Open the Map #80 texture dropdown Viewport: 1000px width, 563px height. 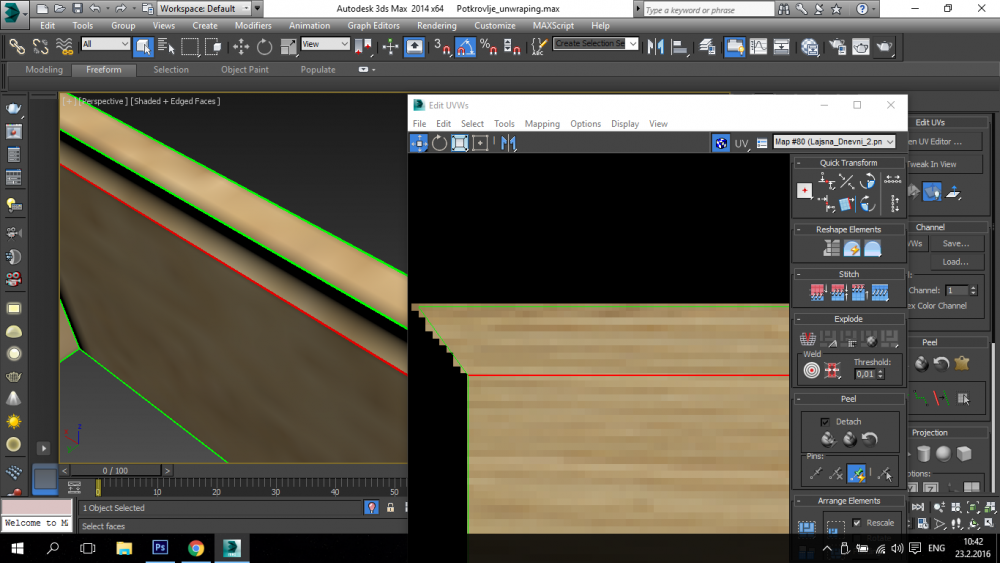pos(832,143)
